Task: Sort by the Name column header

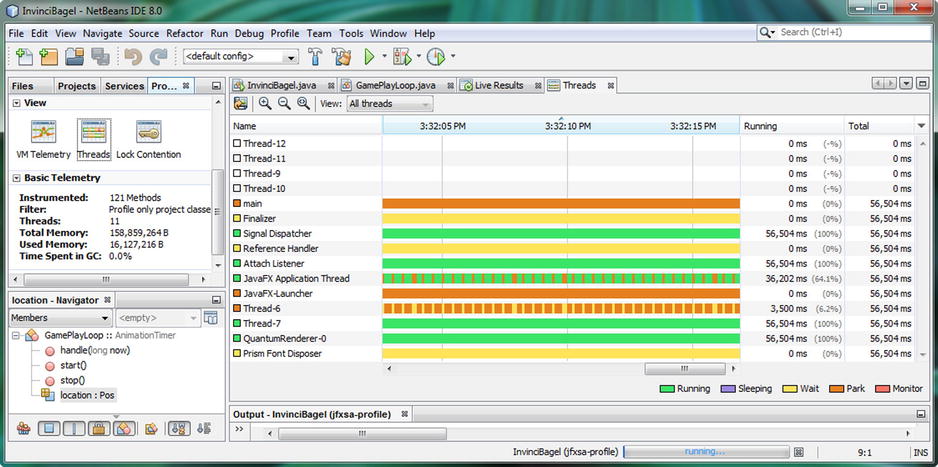Action: point(306,126)
